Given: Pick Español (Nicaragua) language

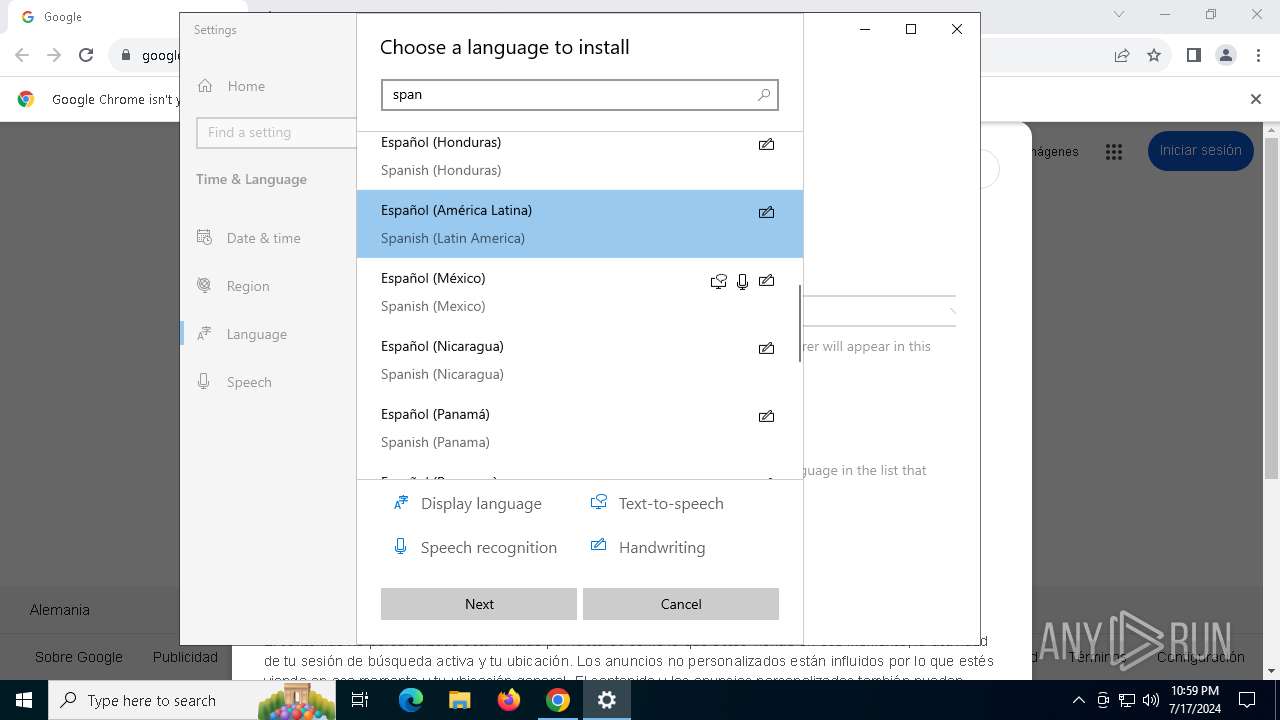Looking at the screenshot, I should 580,360.
